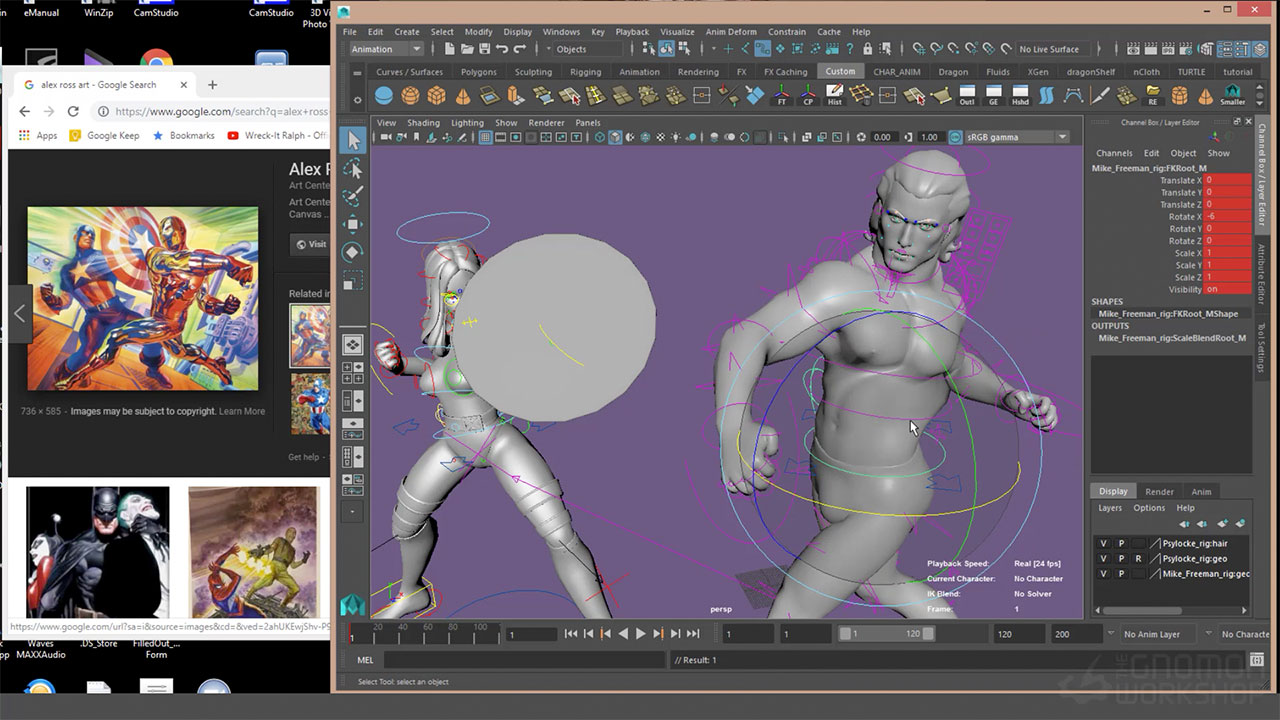Pick the Lasso Select tool
The width and height of the screenshot is (1280, 720).
pyautogui.click(x=352, y=169)
